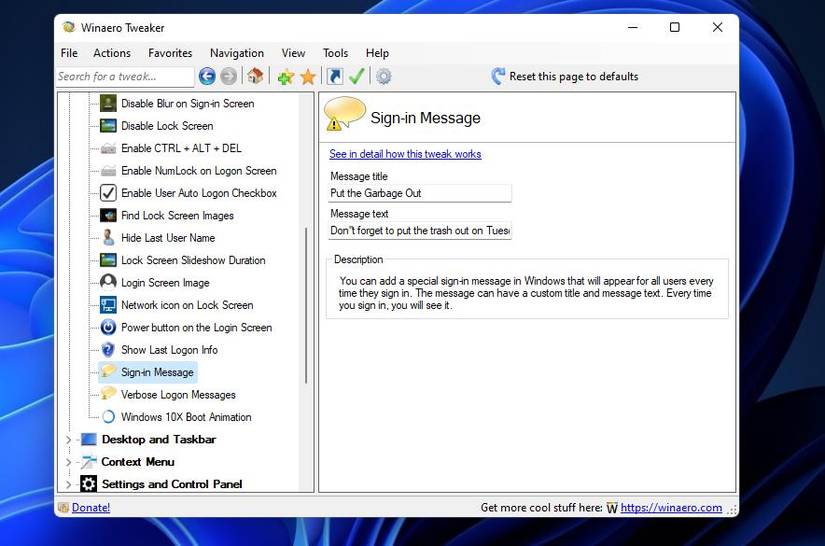
Task: Click the Message title input field
Action: point(420,193)
